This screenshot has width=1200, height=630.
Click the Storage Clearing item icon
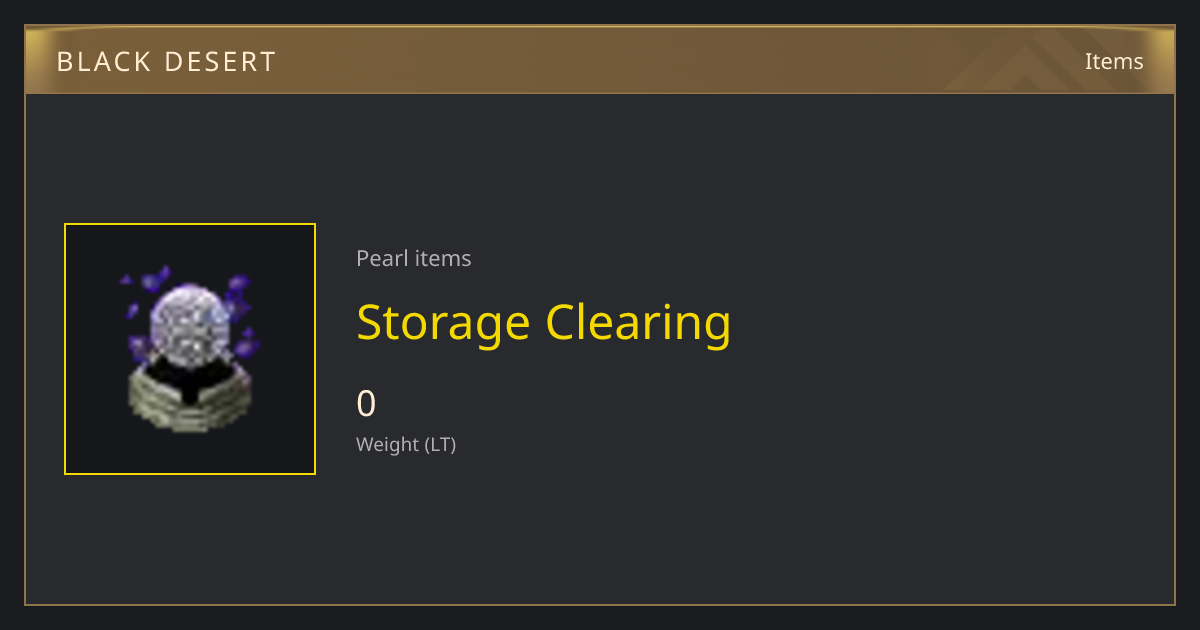[190, 349]
